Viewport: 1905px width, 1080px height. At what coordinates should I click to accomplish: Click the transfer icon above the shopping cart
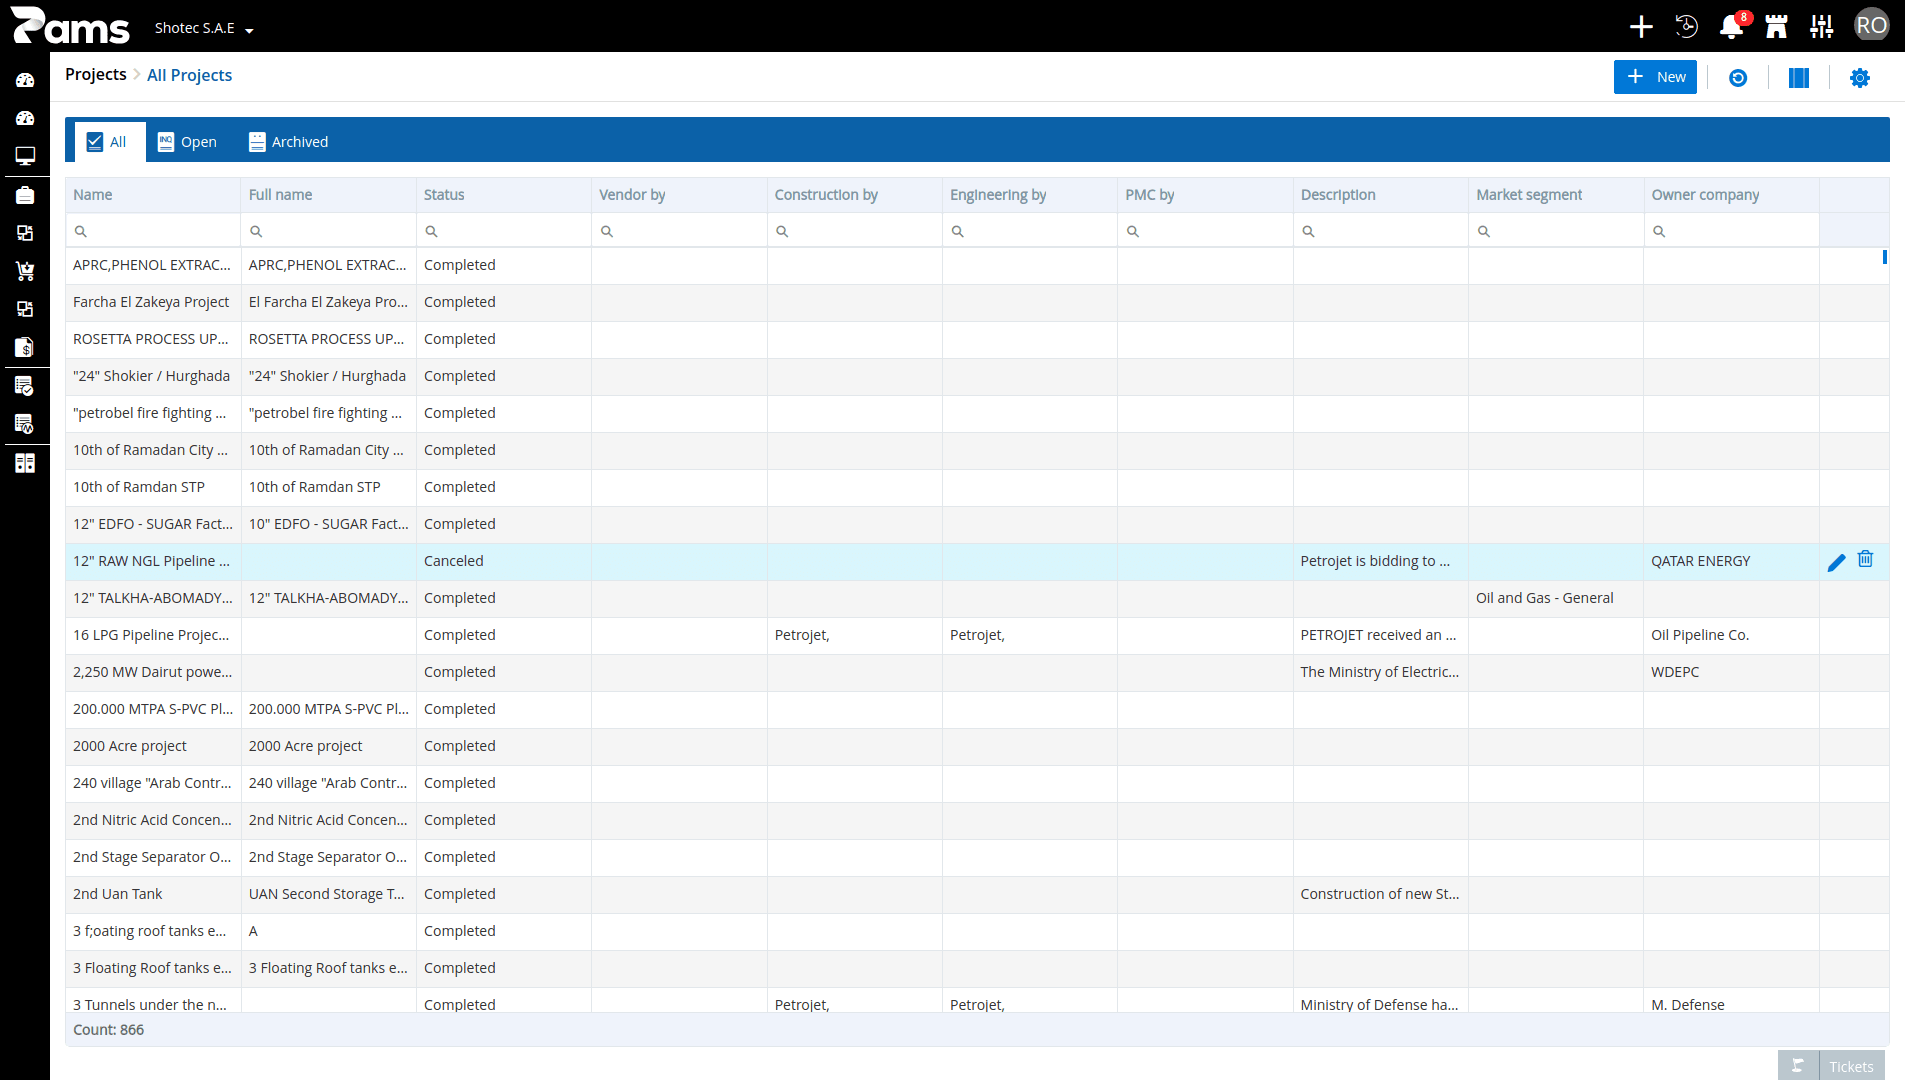25,233
